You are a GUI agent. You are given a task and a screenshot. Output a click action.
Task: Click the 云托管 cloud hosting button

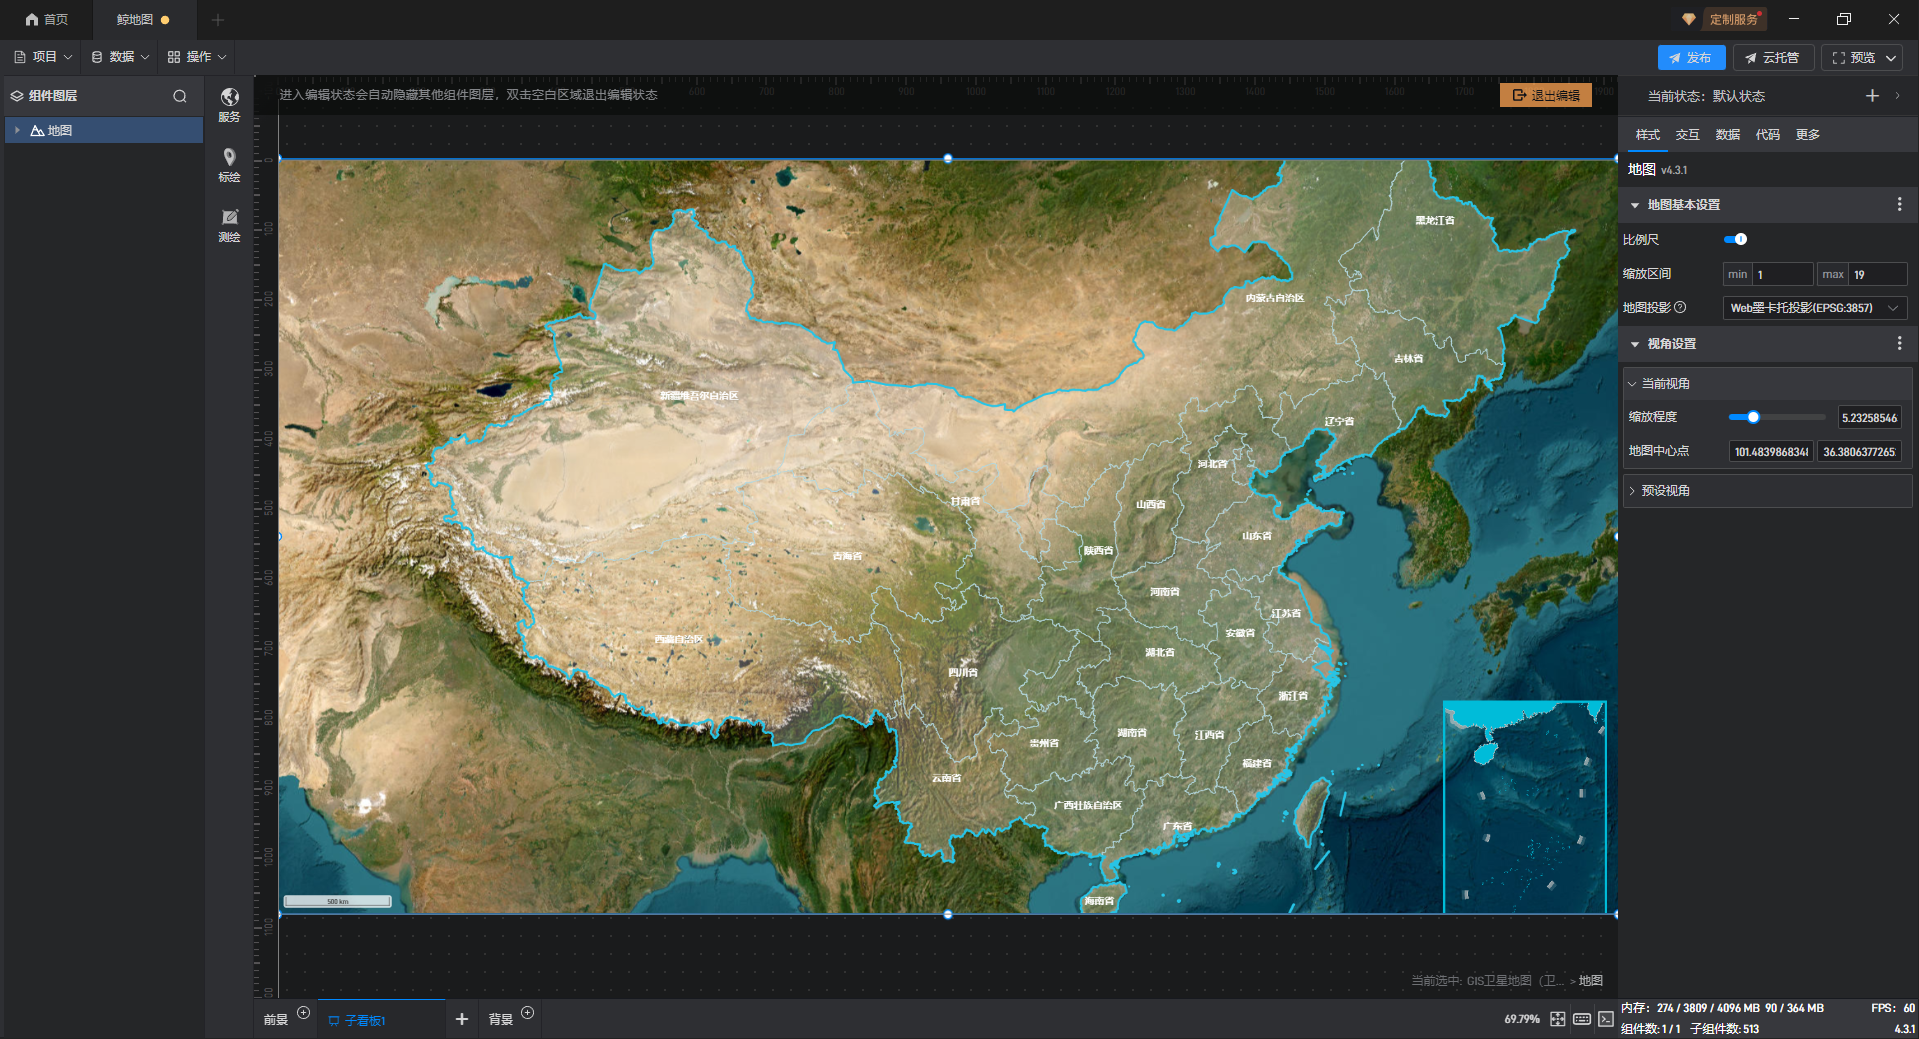[1772, 58]
